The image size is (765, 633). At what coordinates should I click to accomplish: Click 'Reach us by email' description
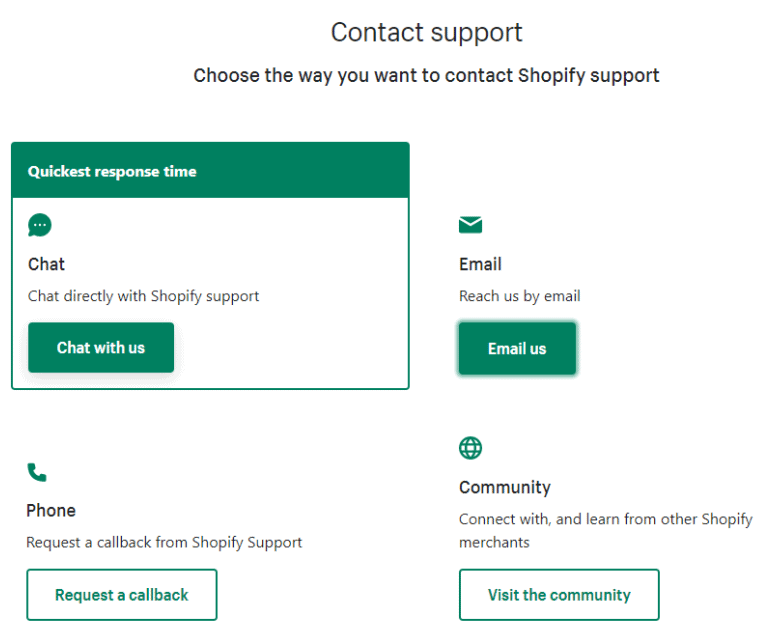click(x=519, y=296)
